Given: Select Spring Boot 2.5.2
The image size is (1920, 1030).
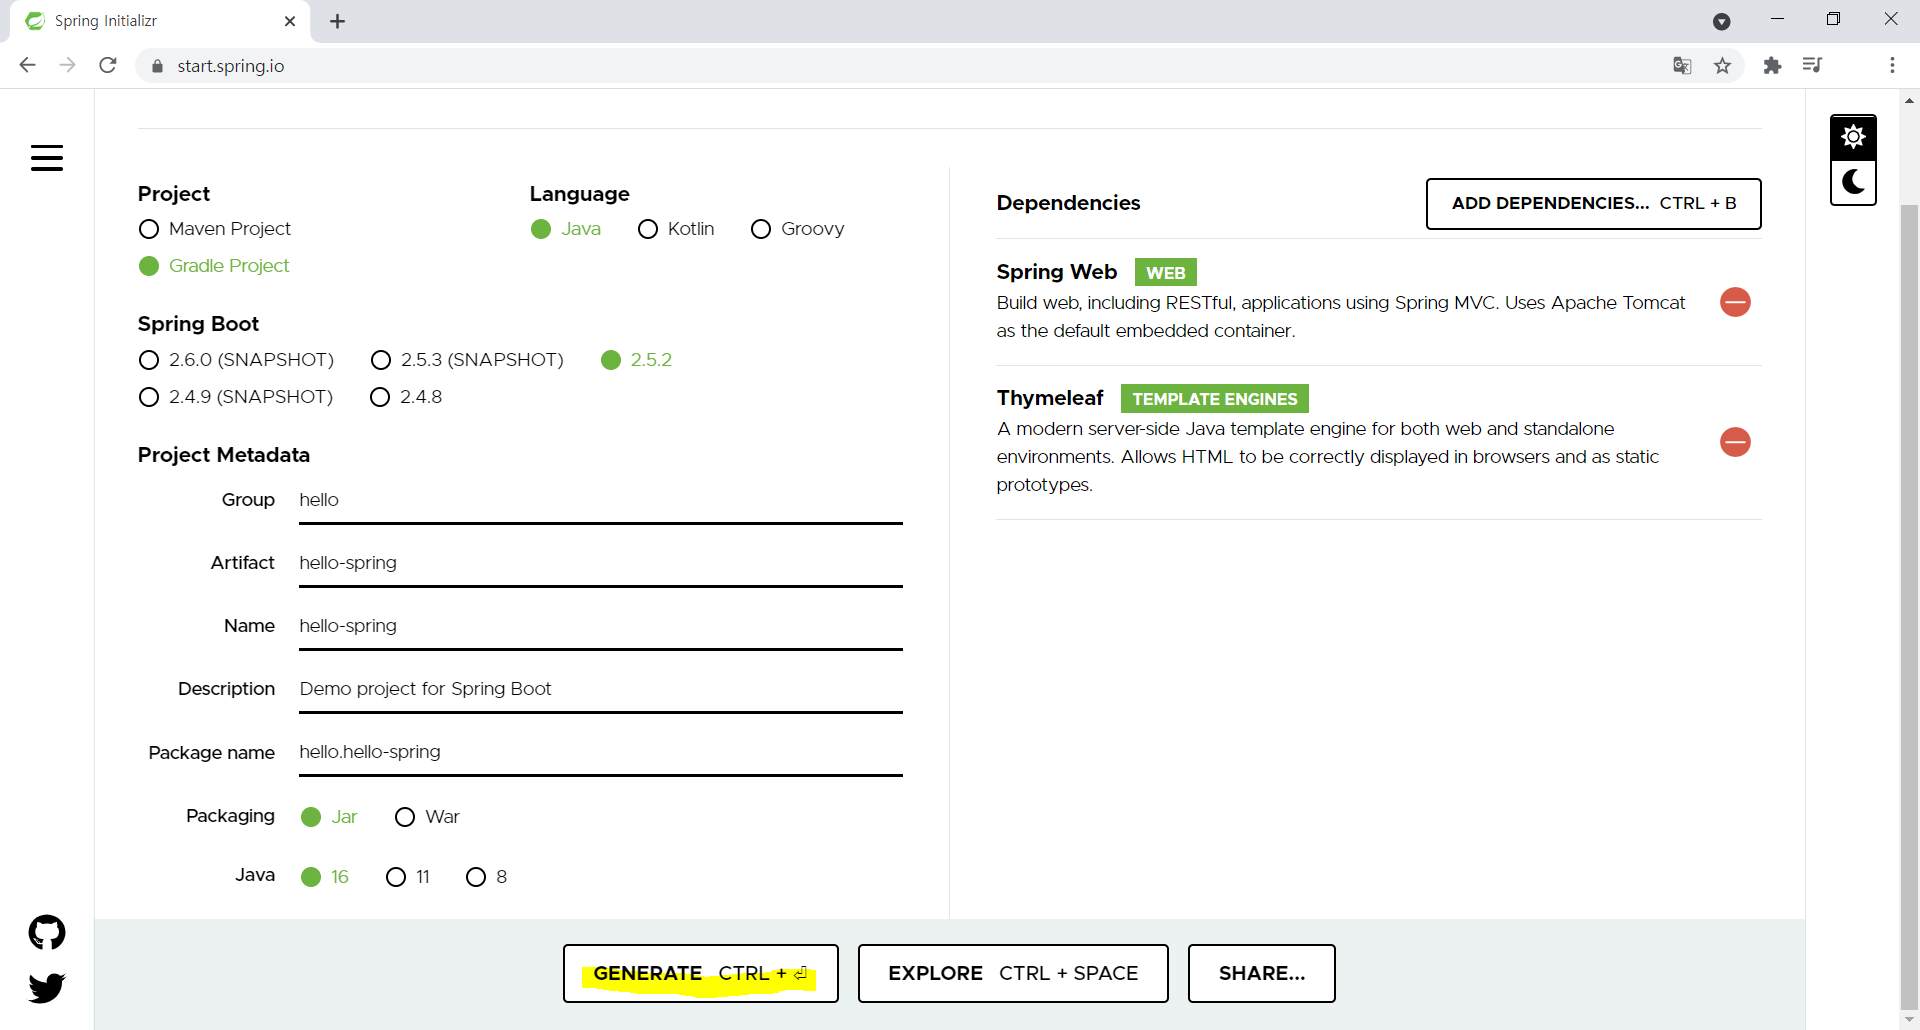Looking at the screenshot, I should 636,360.
